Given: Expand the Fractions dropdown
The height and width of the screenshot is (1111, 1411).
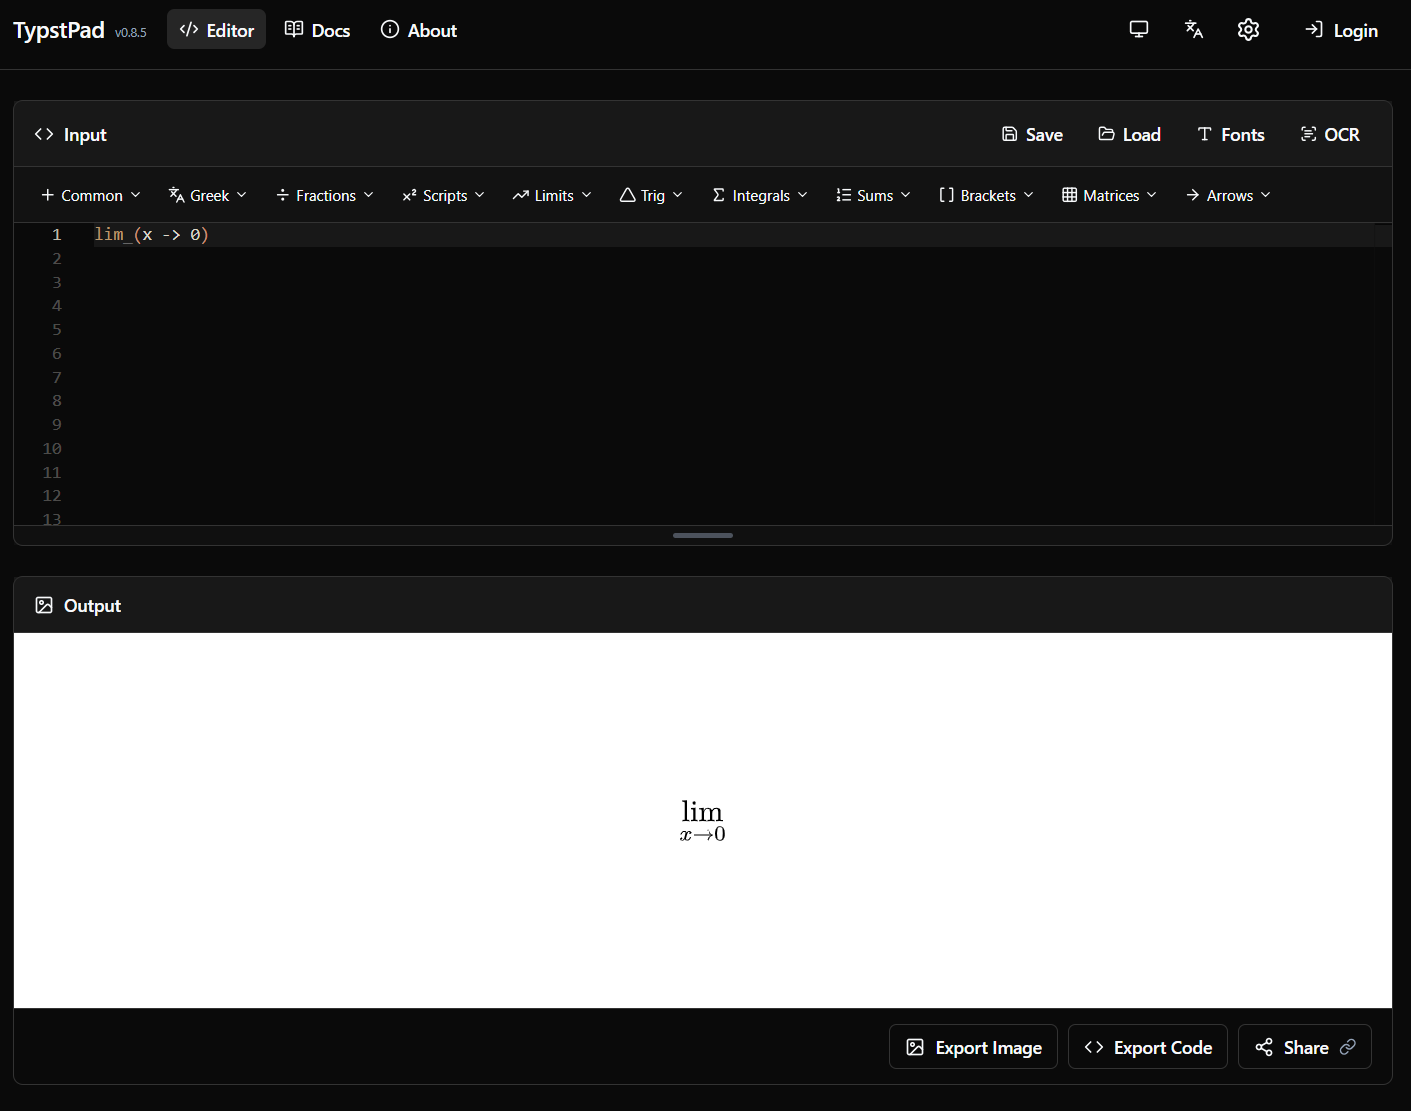Looking at the screenshot, I should [x=325, y=196].
